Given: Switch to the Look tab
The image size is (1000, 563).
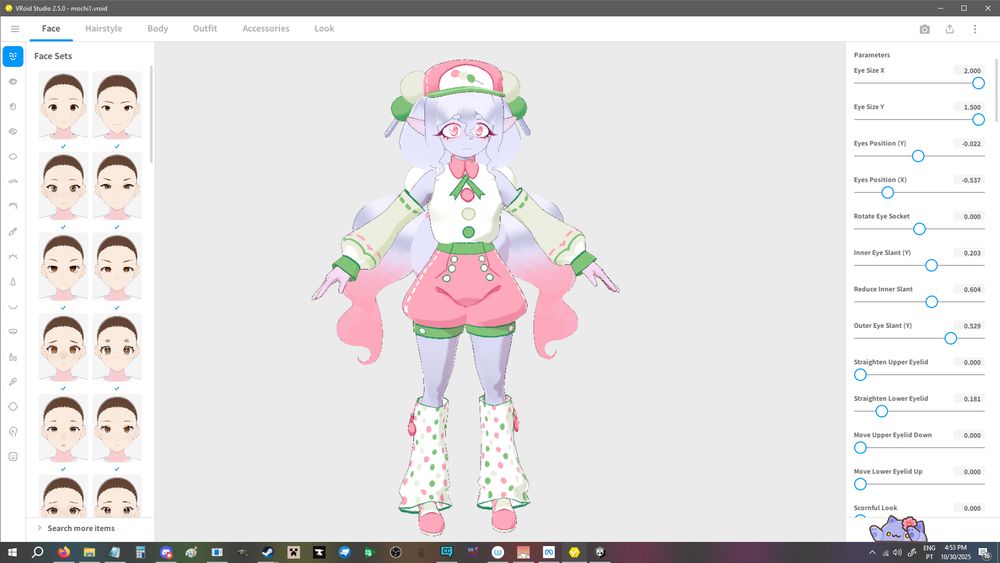Looking at the screenshot, I should pos(324,29).
